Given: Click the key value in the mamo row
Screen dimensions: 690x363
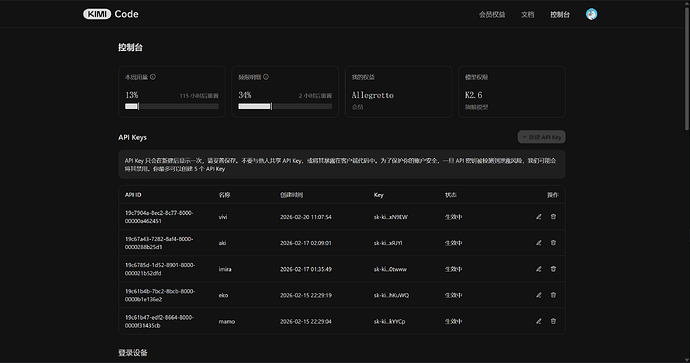Looking at the screenshot, I should coord(389,321).
